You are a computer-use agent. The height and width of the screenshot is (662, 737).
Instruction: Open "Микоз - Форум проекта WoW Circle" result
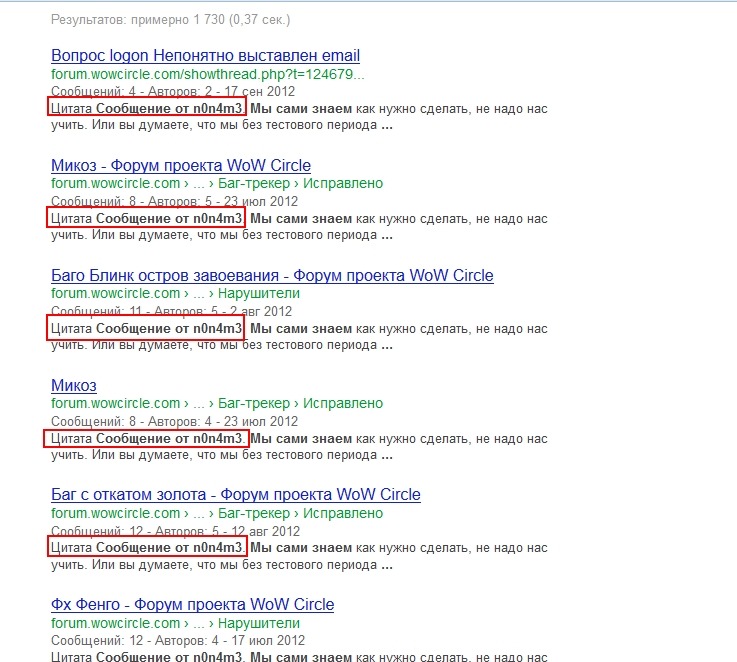click(x=181, y=166)
